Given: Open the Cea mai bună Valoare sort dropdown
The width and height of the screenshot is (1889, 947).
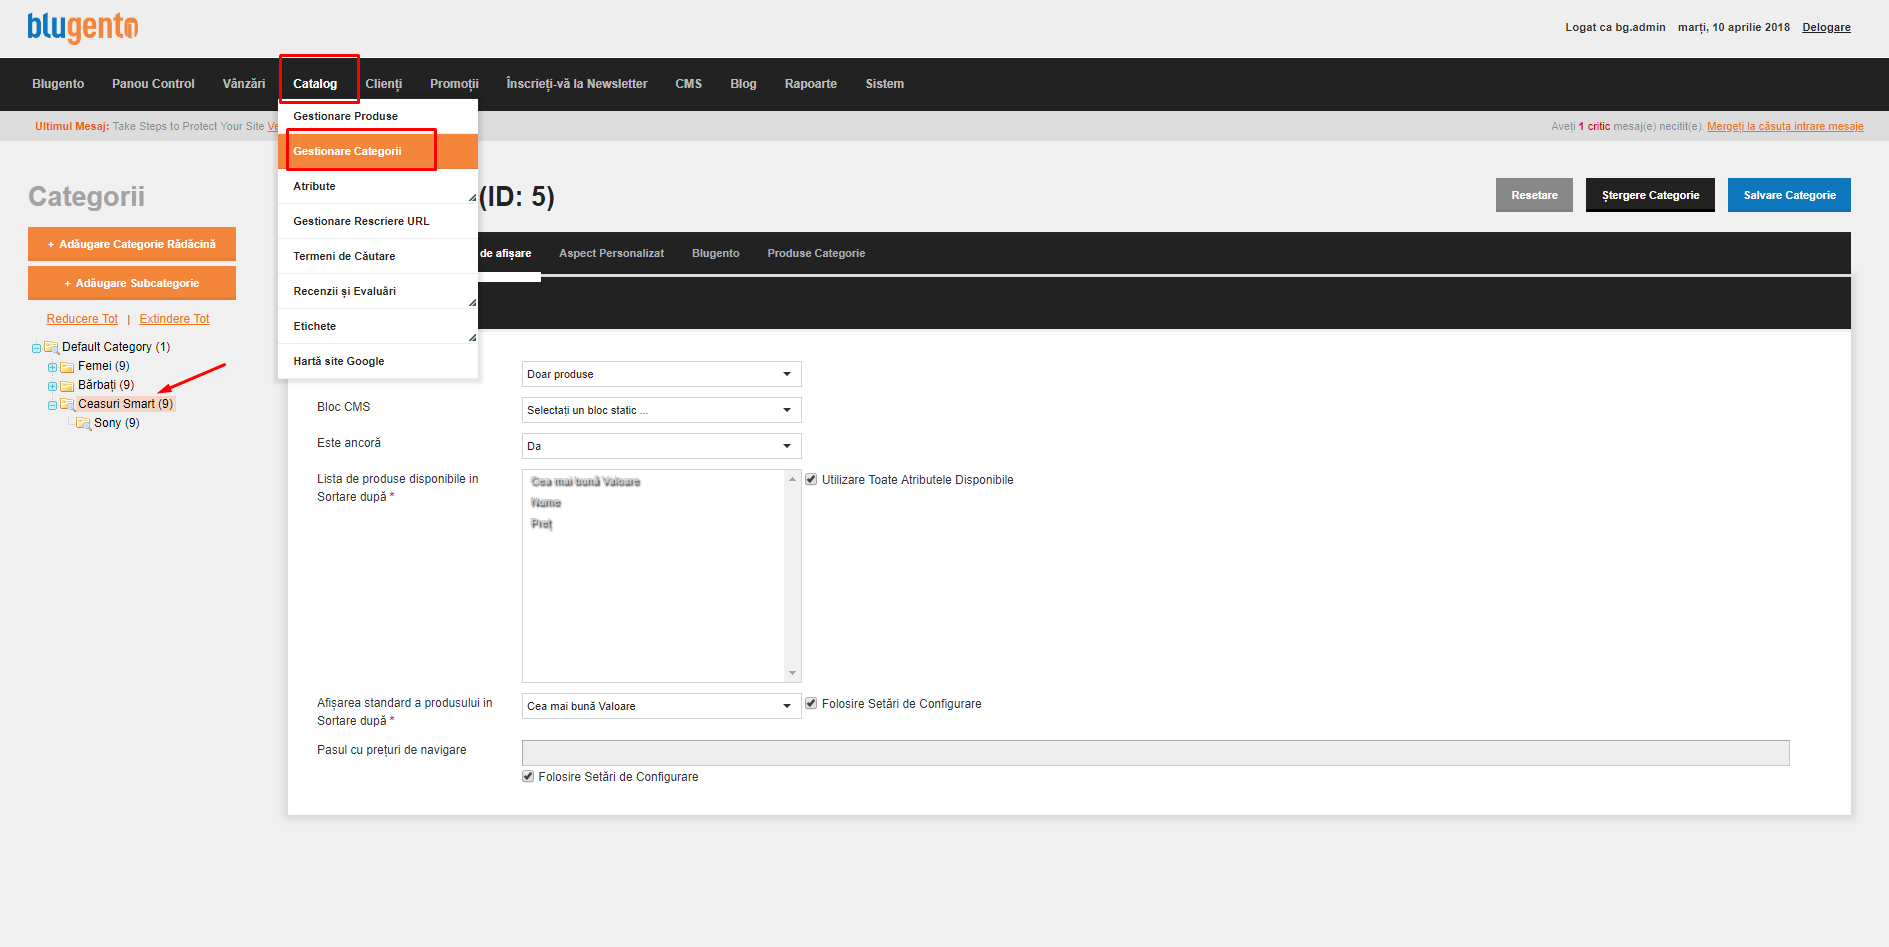Looking at the screenshot, I should [661, 706].
